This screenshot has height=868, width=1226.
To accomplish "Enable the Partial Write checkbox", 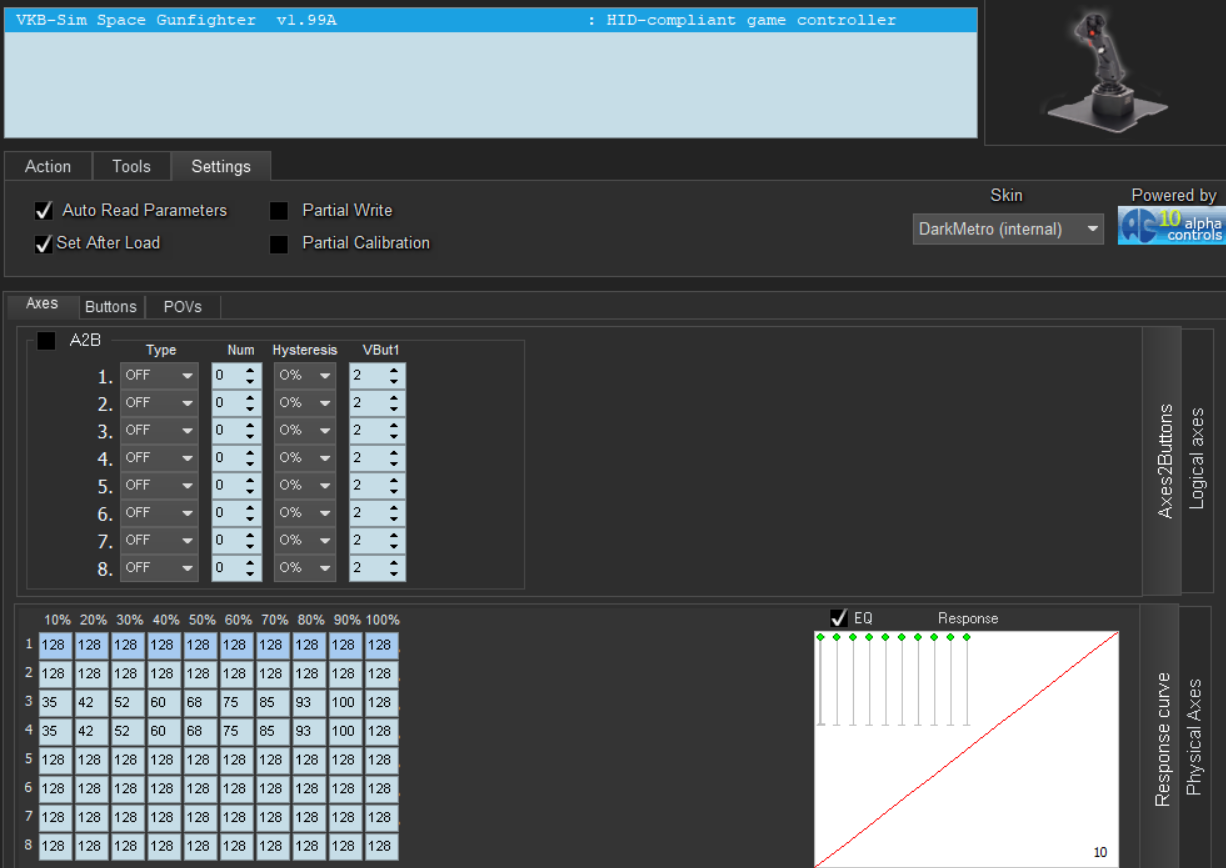I will tap(280, 211).
